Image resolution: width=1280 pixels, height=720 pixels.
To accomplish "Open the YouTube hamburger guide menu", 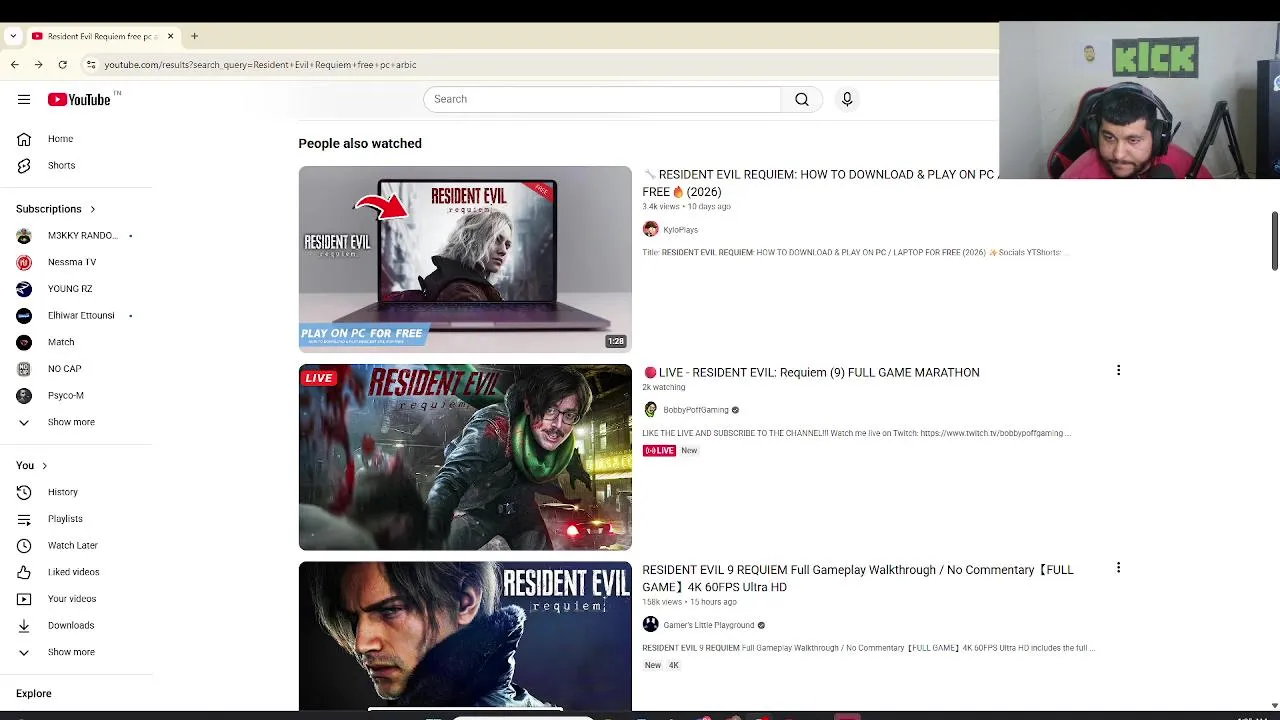I will 24,99.
